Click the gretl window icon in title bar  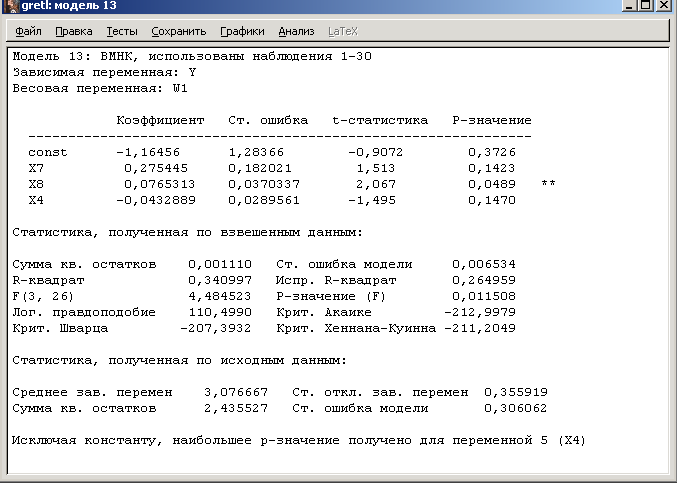tap(13, 6)
